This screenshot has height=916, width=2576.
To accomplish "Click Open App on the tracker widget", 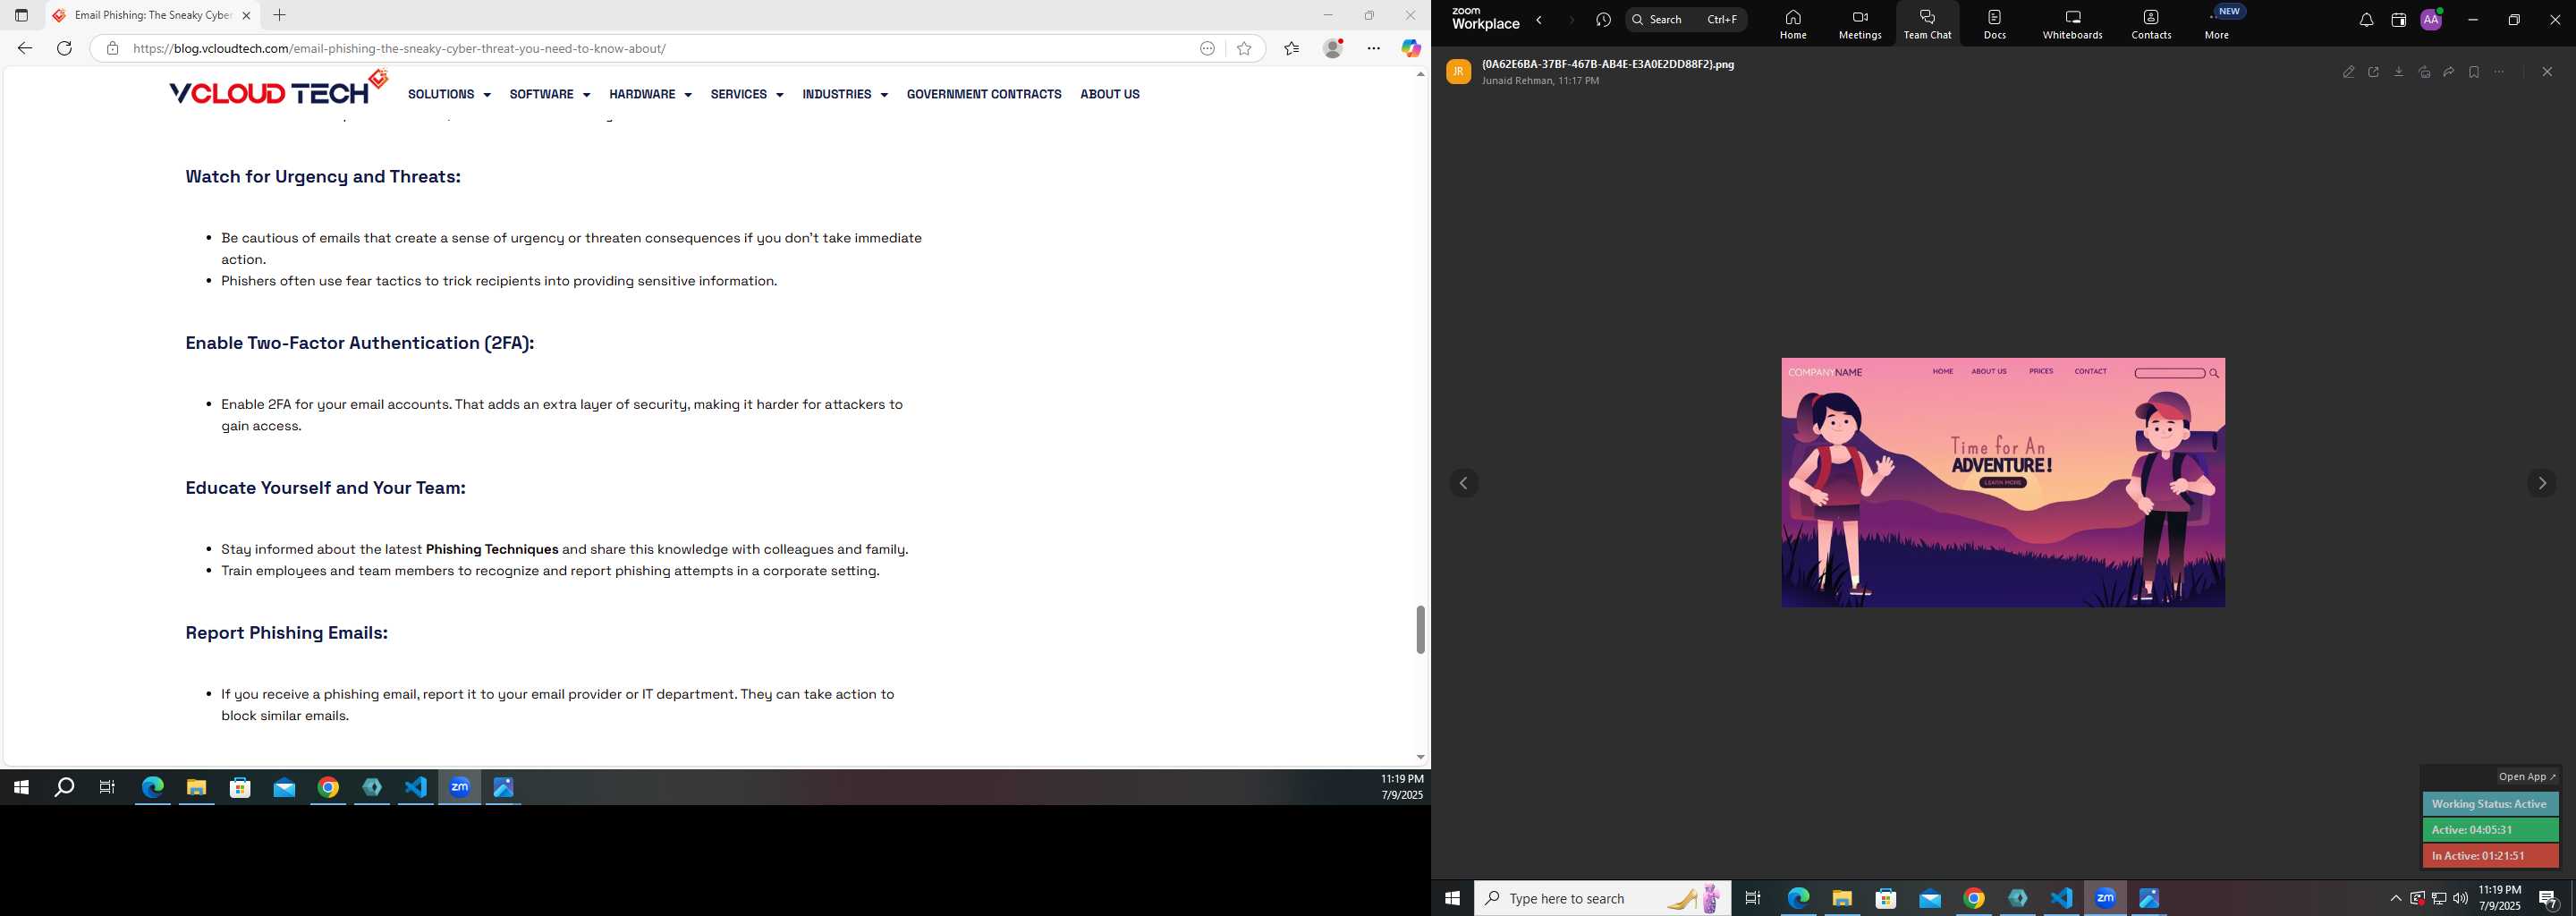I will pyautogui.click(x=2527, y=777).
